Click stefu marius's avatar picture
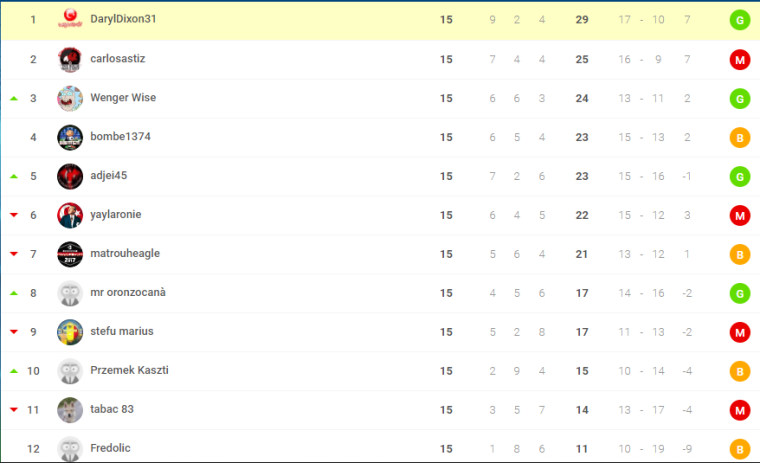 pyautogui.click(x=70, y=332)
